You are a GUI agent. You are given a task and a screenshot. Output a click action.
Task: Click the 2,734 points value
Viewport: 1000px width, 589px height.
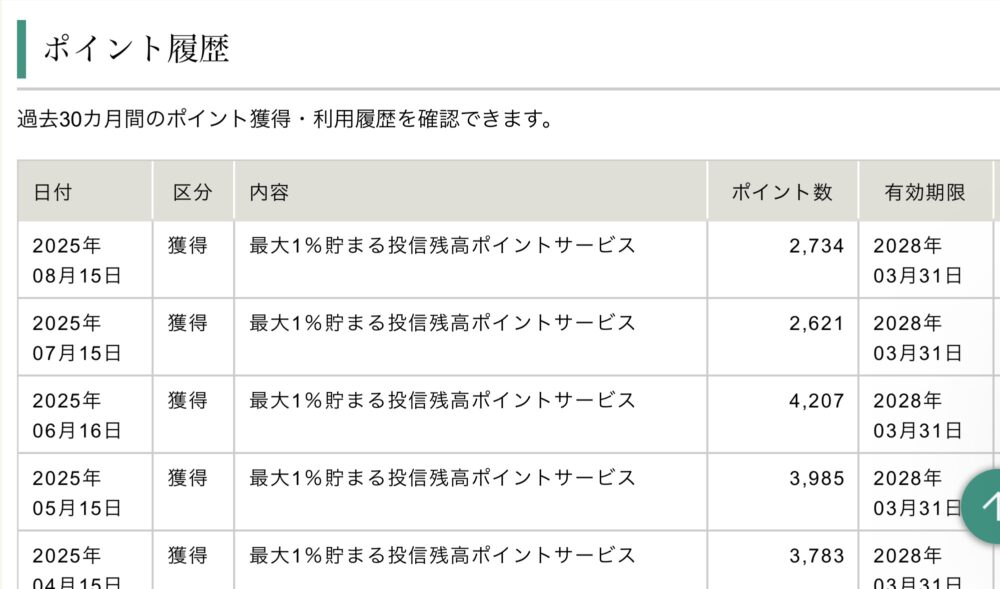[x=816, y=246]
